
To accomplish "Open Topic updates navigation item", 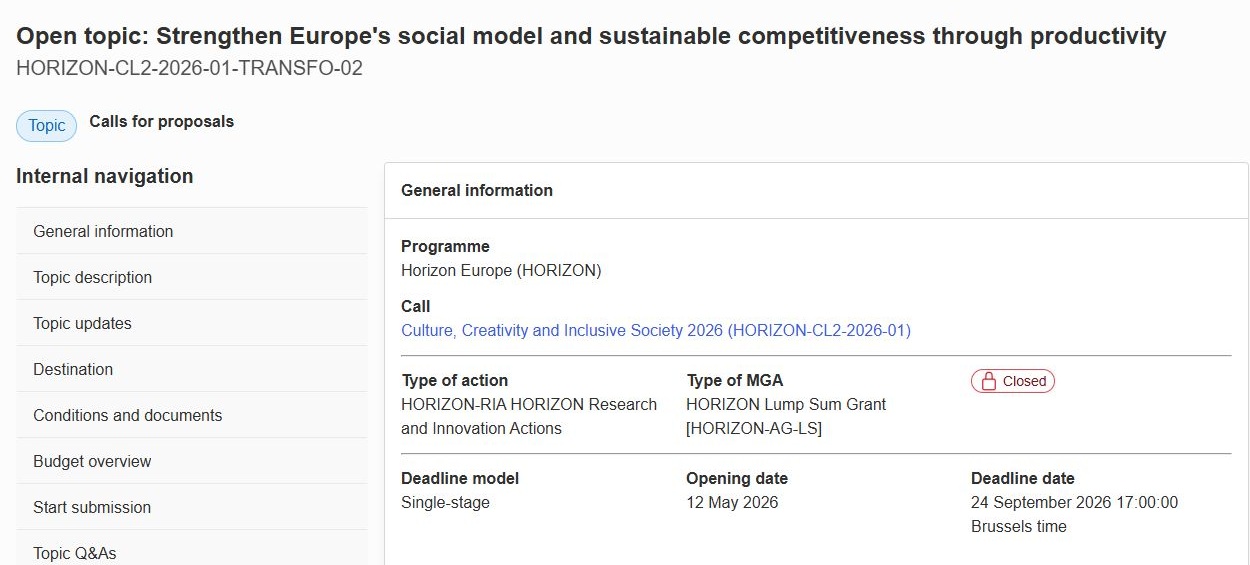I will (x=192, y=323).
